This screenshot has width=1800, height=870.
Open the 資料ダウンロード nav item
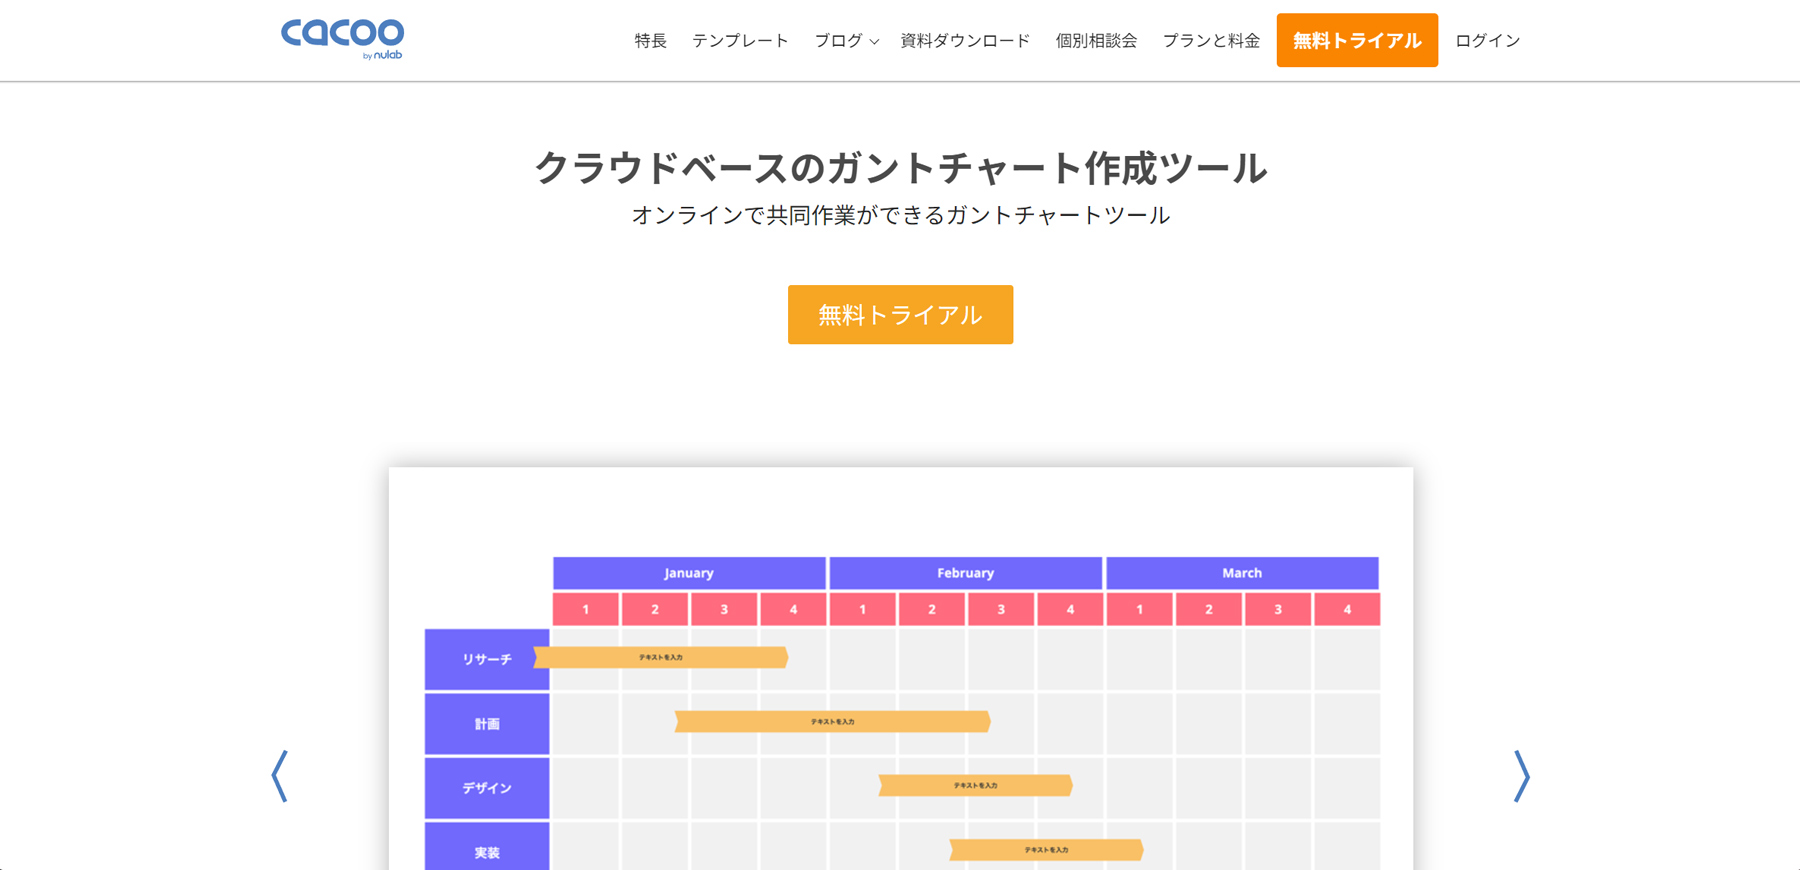(965, 41)
